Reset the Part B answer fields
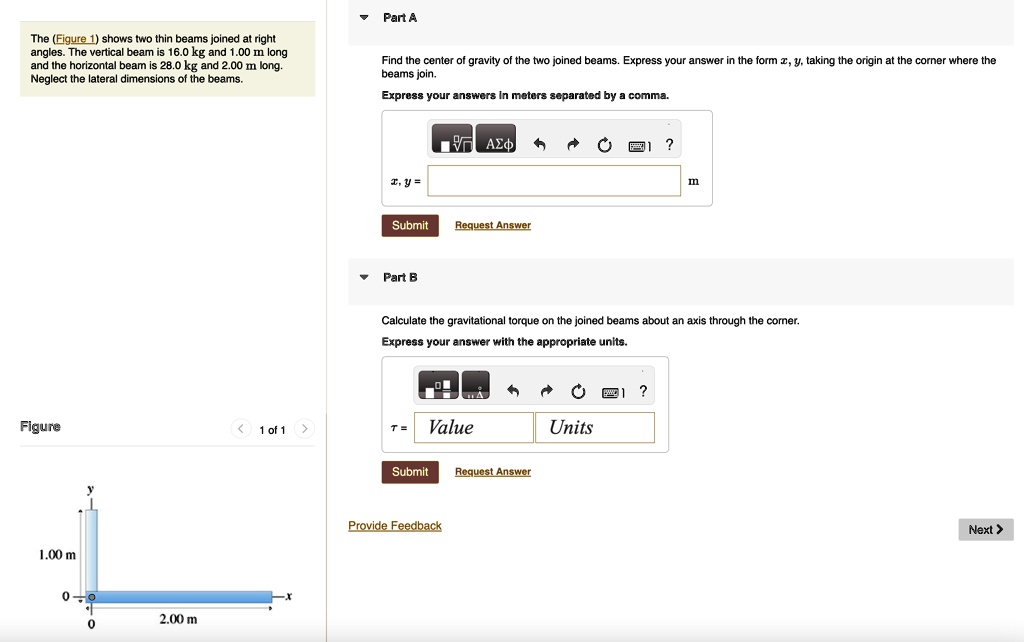The width and height of the screenshot is (1024, 642). 578,391
